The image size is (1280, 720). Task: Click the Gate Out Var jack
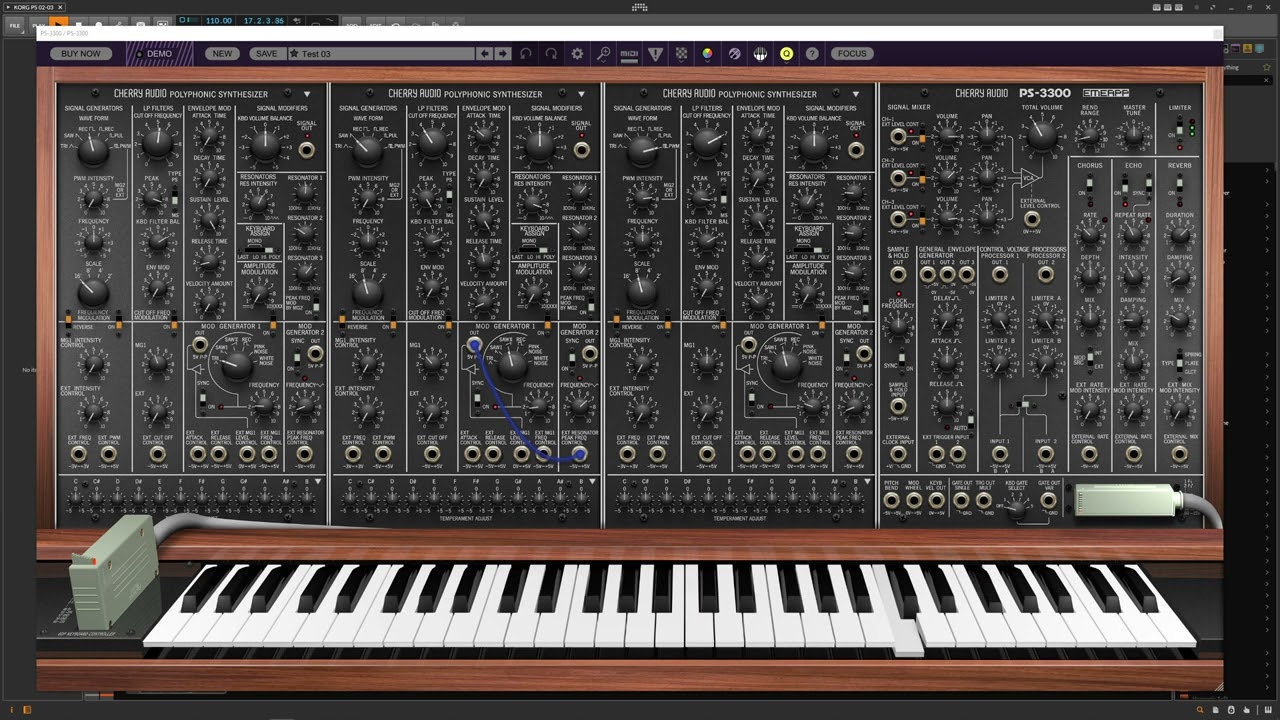click(x=1048, y=500)
